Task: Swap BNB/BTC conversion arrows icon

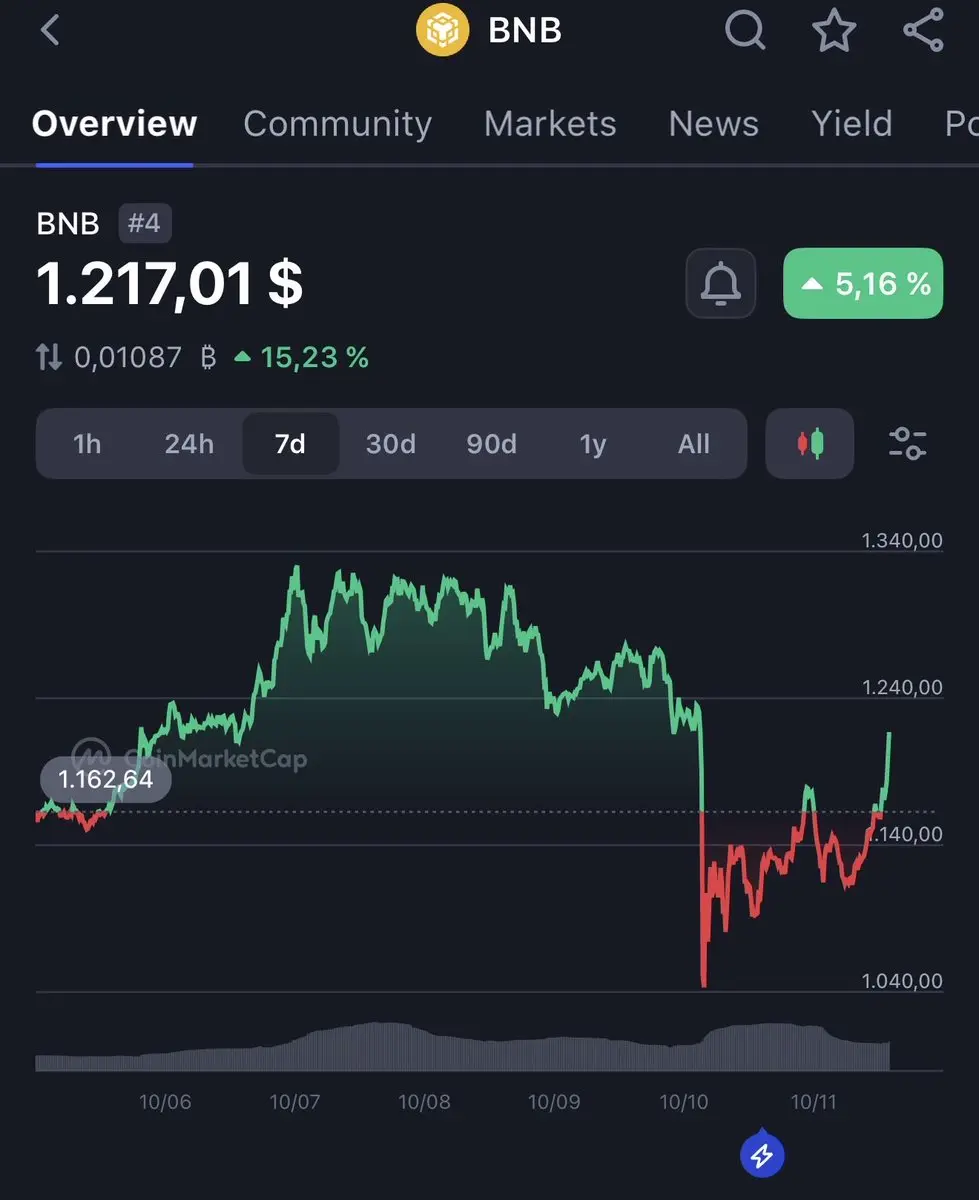Action: [49, 357]
